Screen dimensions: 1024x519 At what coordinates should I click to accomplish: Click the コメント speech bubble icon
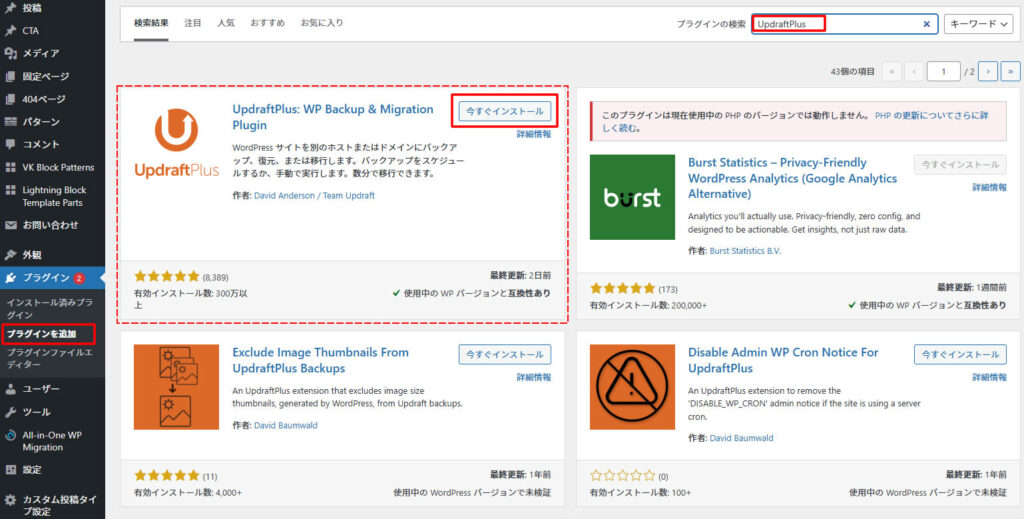[x=10, y=144]
